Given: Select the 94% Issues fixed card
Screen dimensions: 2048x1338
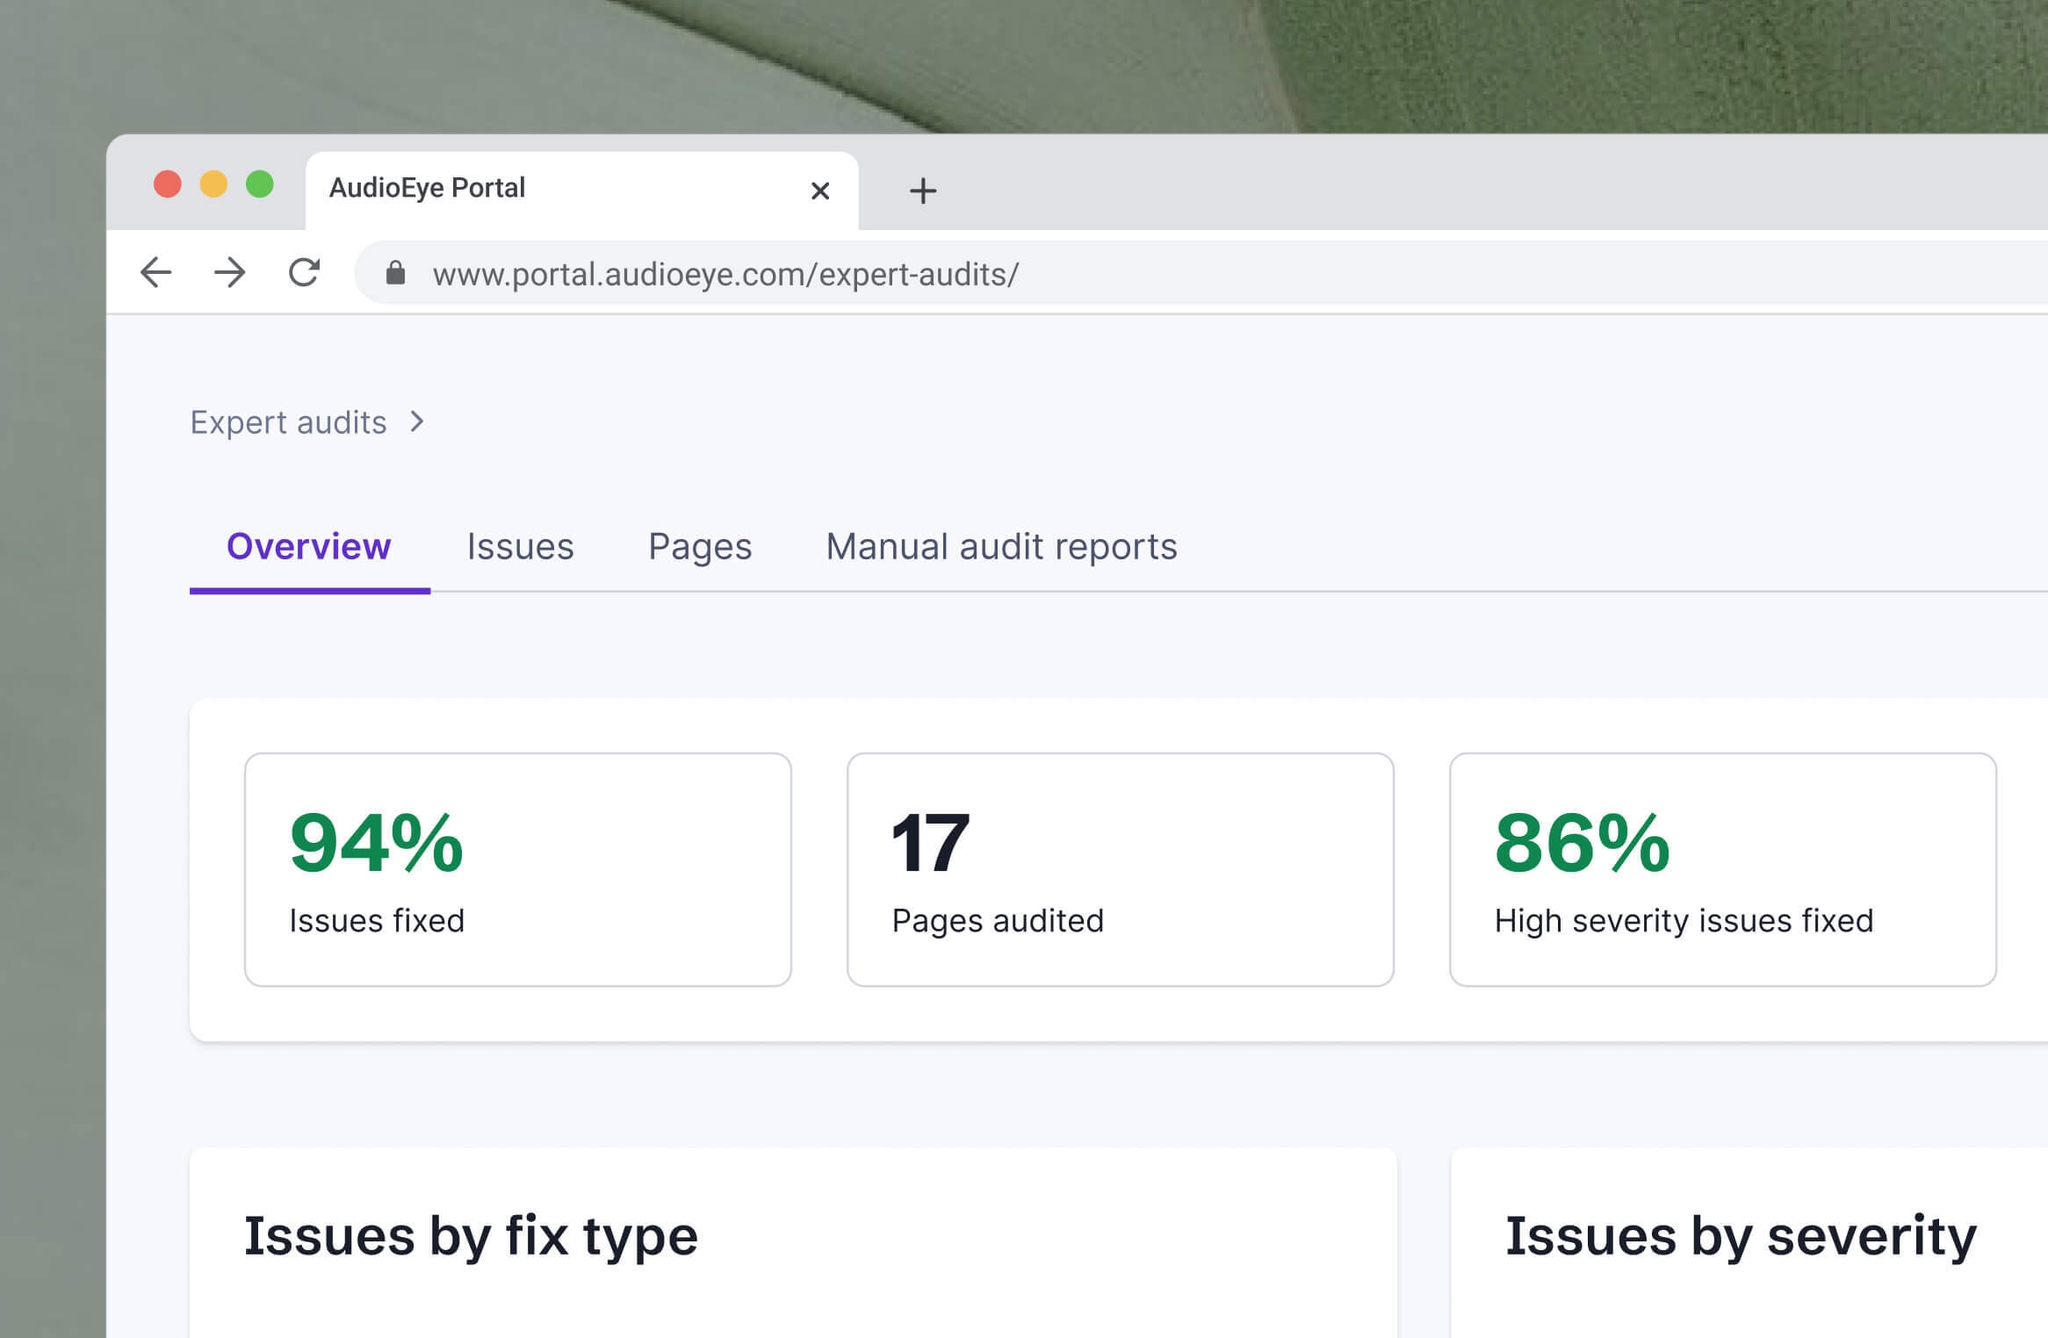Looking at the screenshot, I should pos(518,869).
